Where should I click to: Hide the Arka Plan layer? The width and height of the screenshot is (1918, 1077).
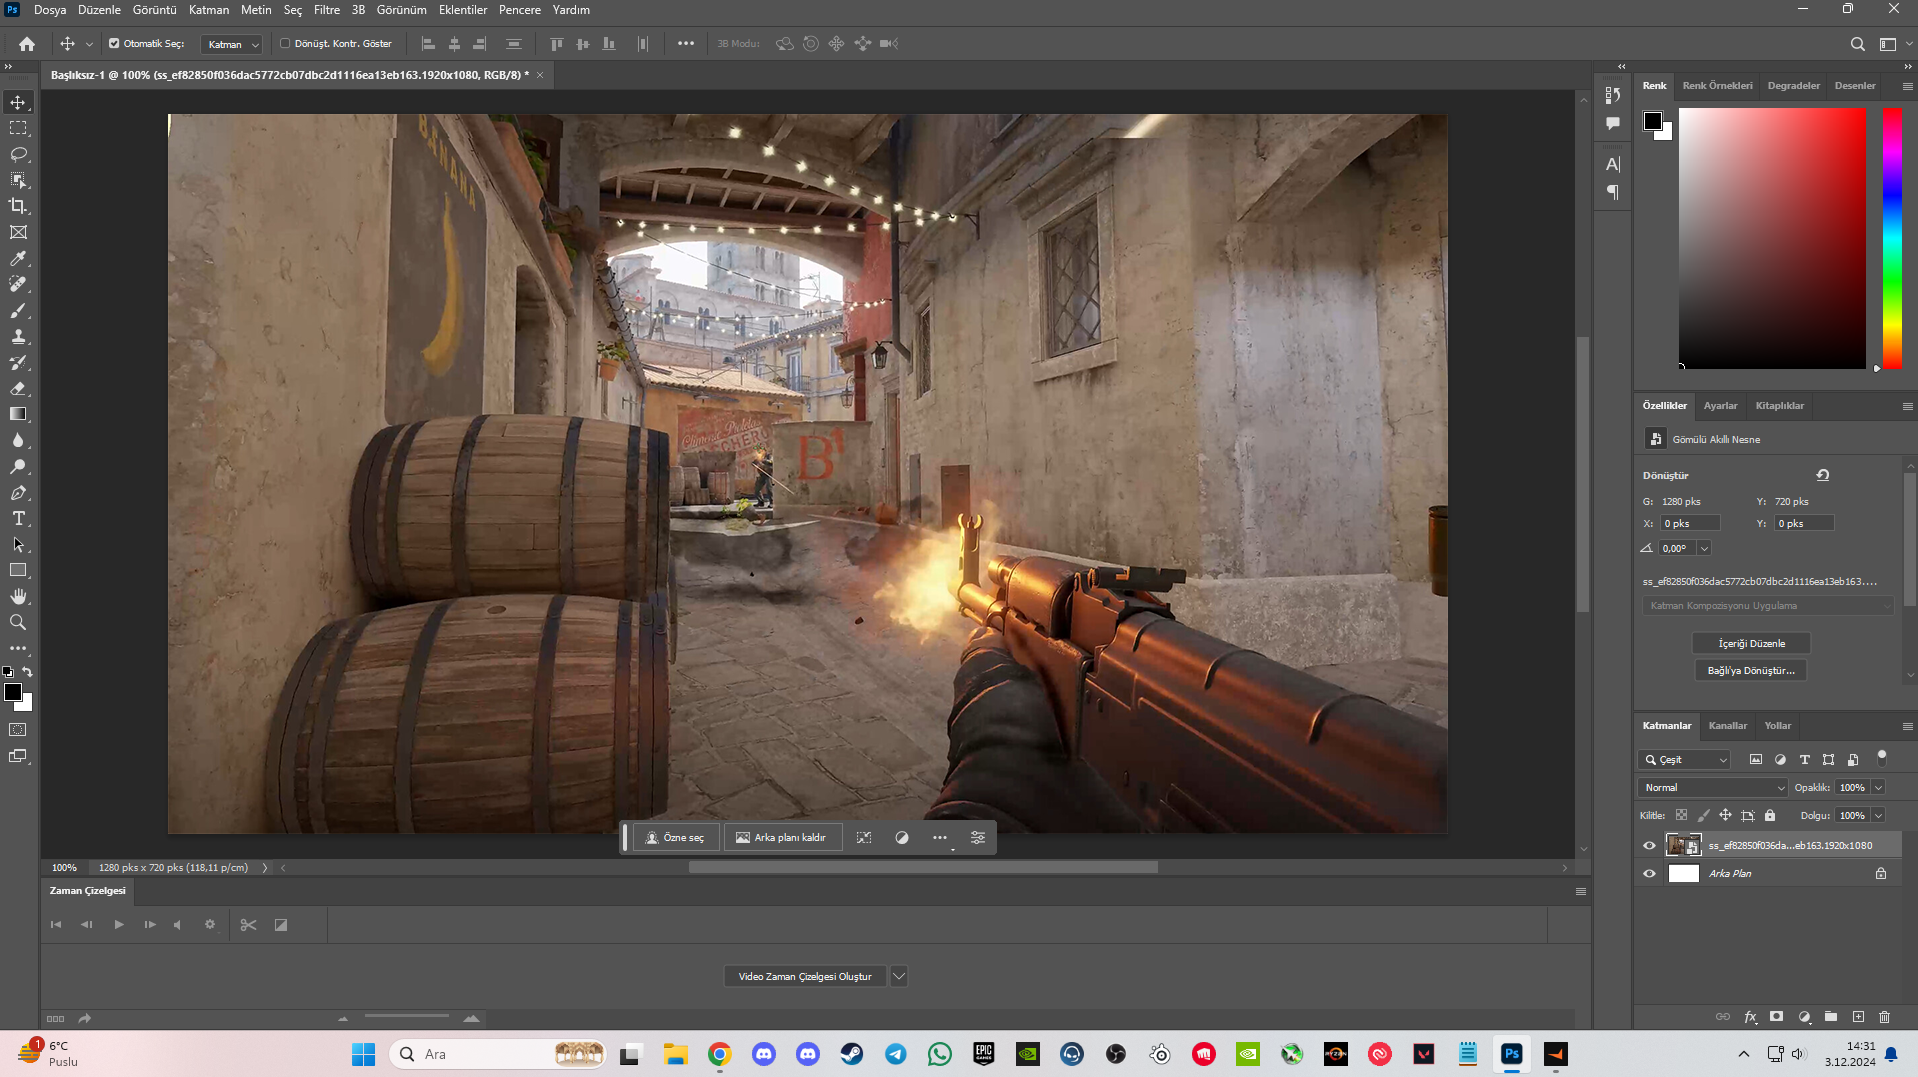(x=1649, y=873)
